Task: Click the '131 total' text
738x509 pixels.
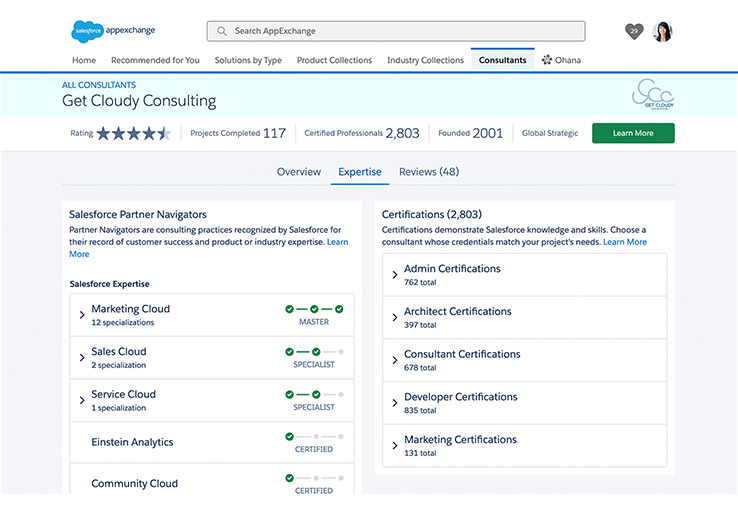Action: pyautogui.click(x=420, y=453)
